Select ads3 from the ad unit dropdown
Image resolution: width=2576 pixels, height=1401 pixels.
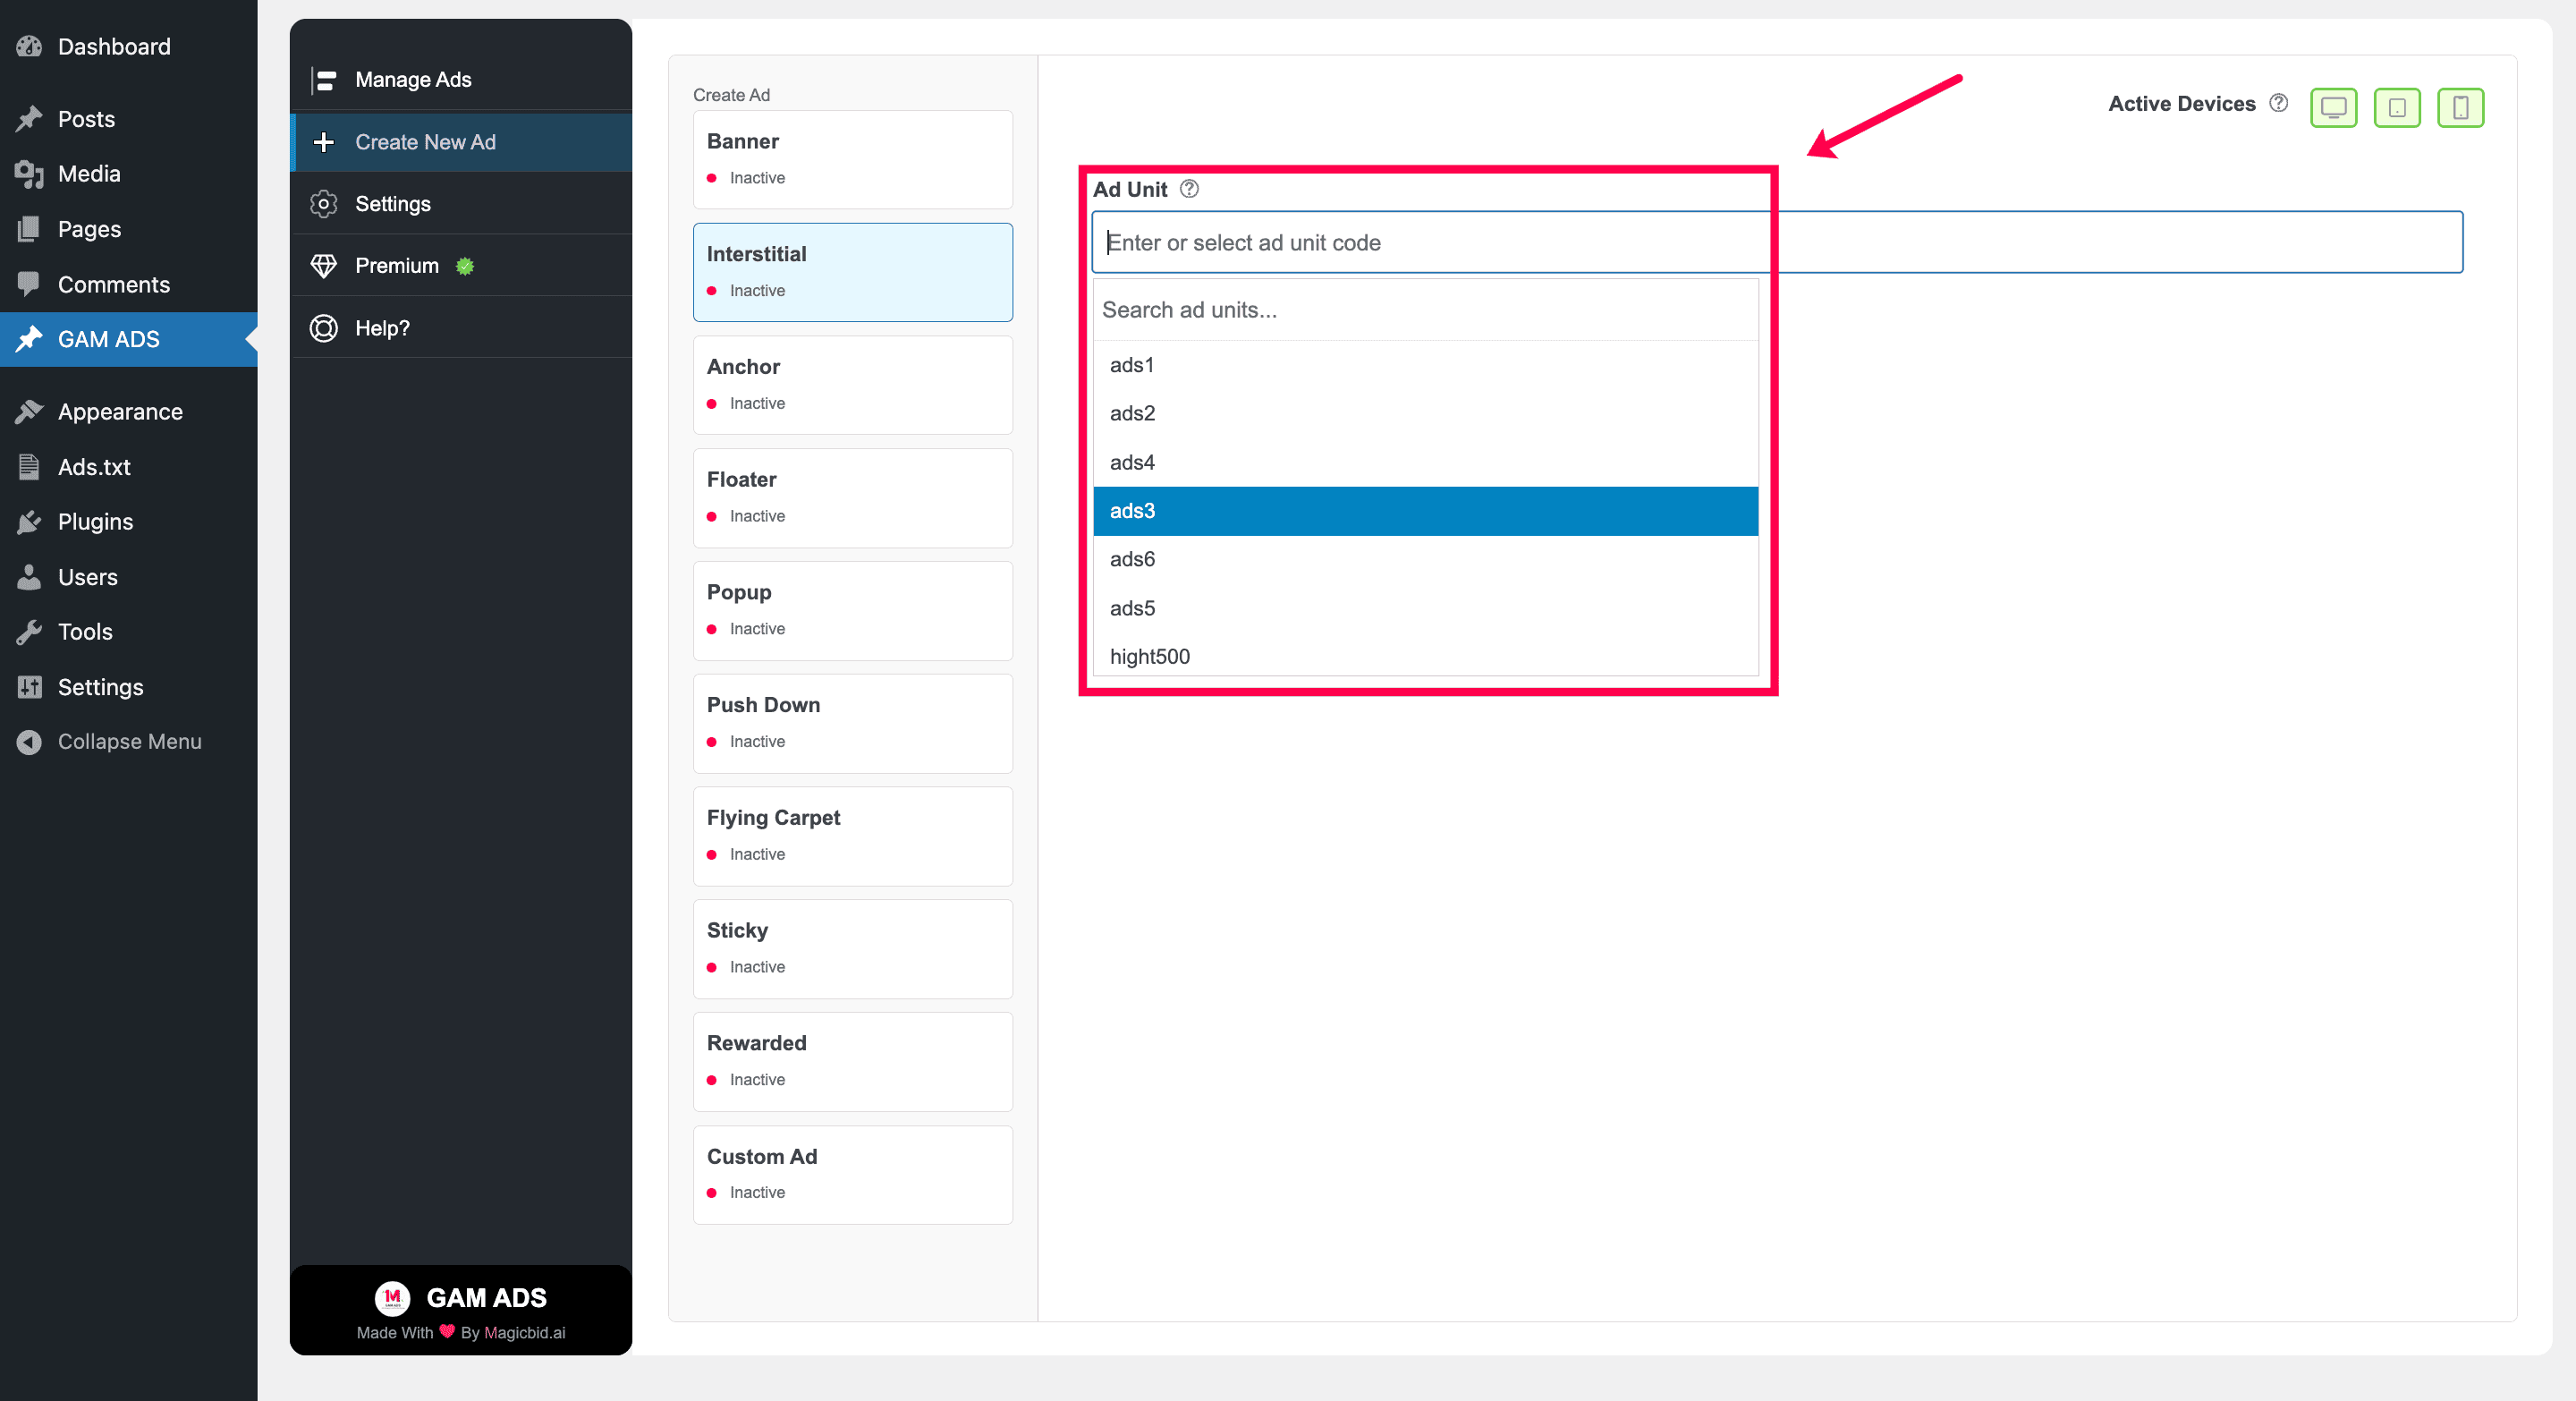click(x=1425, y=511)
